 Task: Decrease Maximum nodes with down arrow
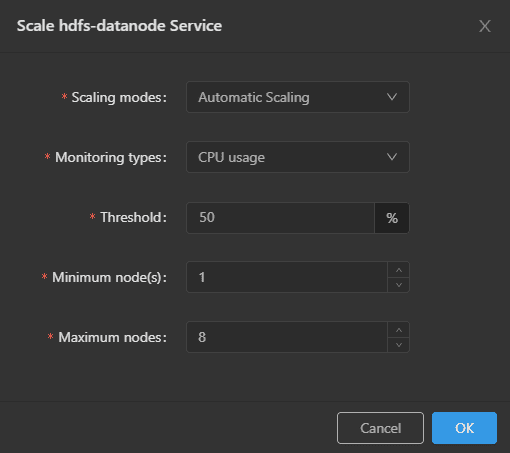[x=399, y=345]
